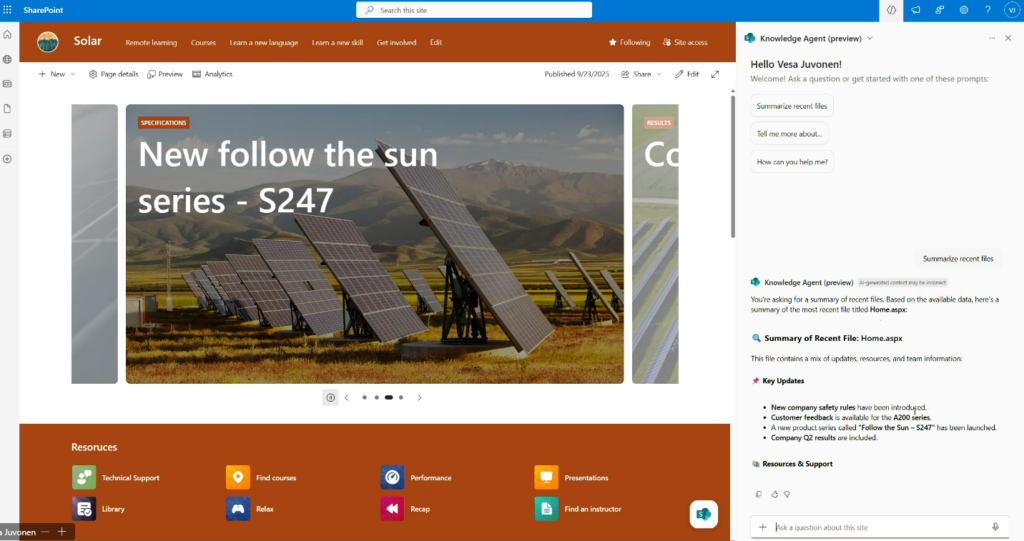The image size is (1024, 541).
Task: Click the floating Knowledge Agent button
Action: 703,514
